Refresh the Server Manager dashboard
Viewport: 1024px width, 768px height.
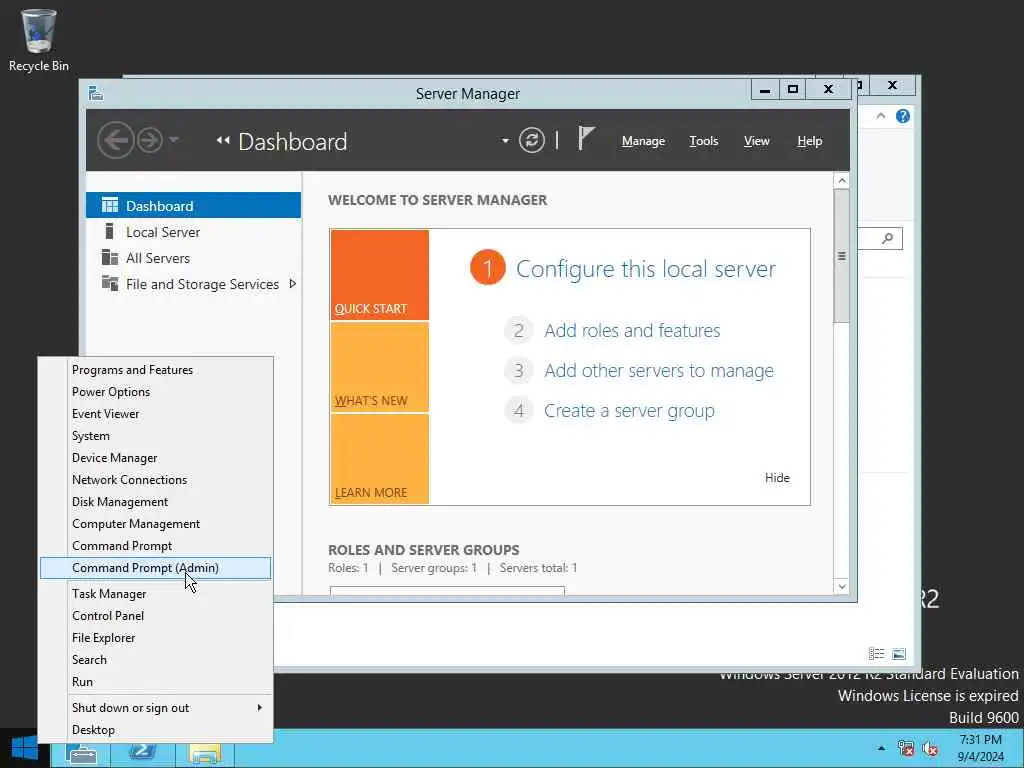point(532,140)
